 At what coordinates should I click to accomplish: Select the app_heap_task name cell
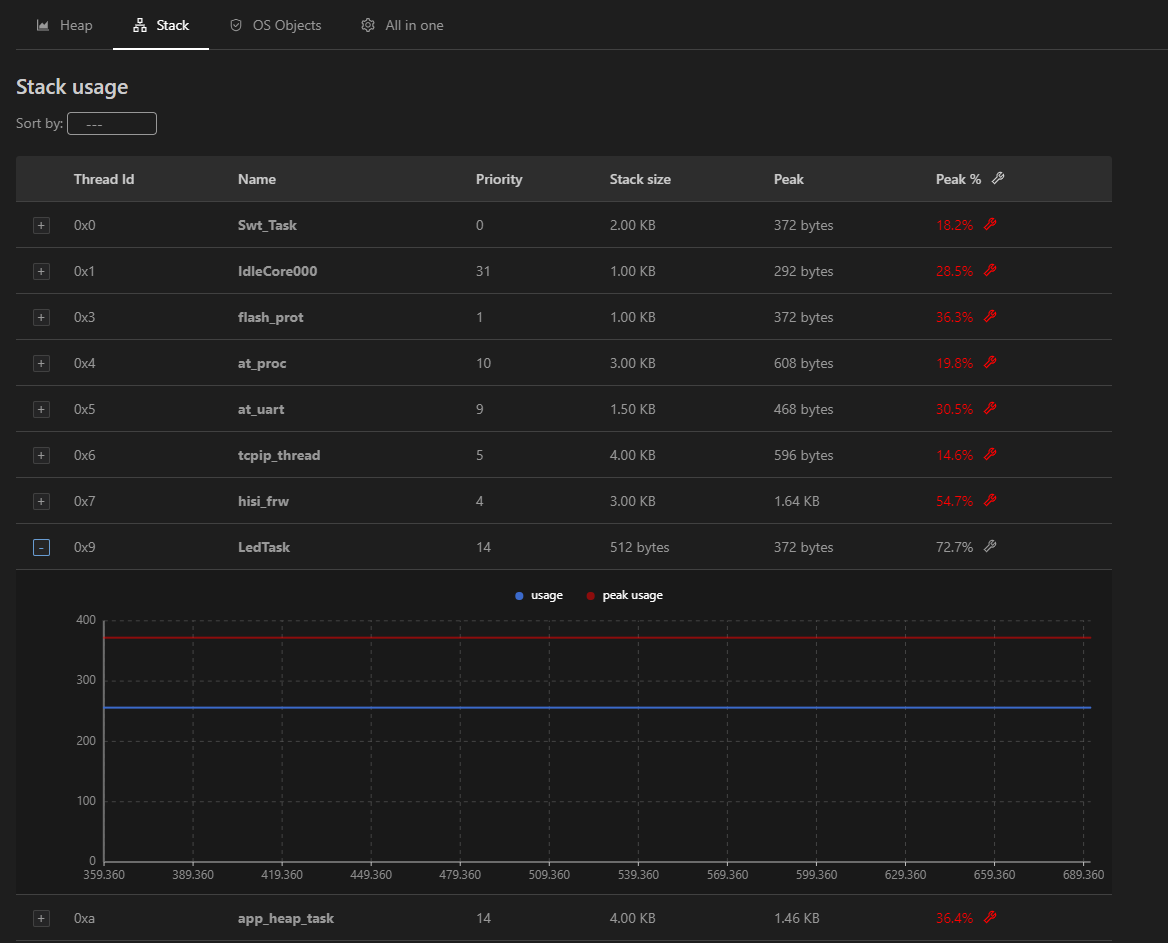coord(285,918)
